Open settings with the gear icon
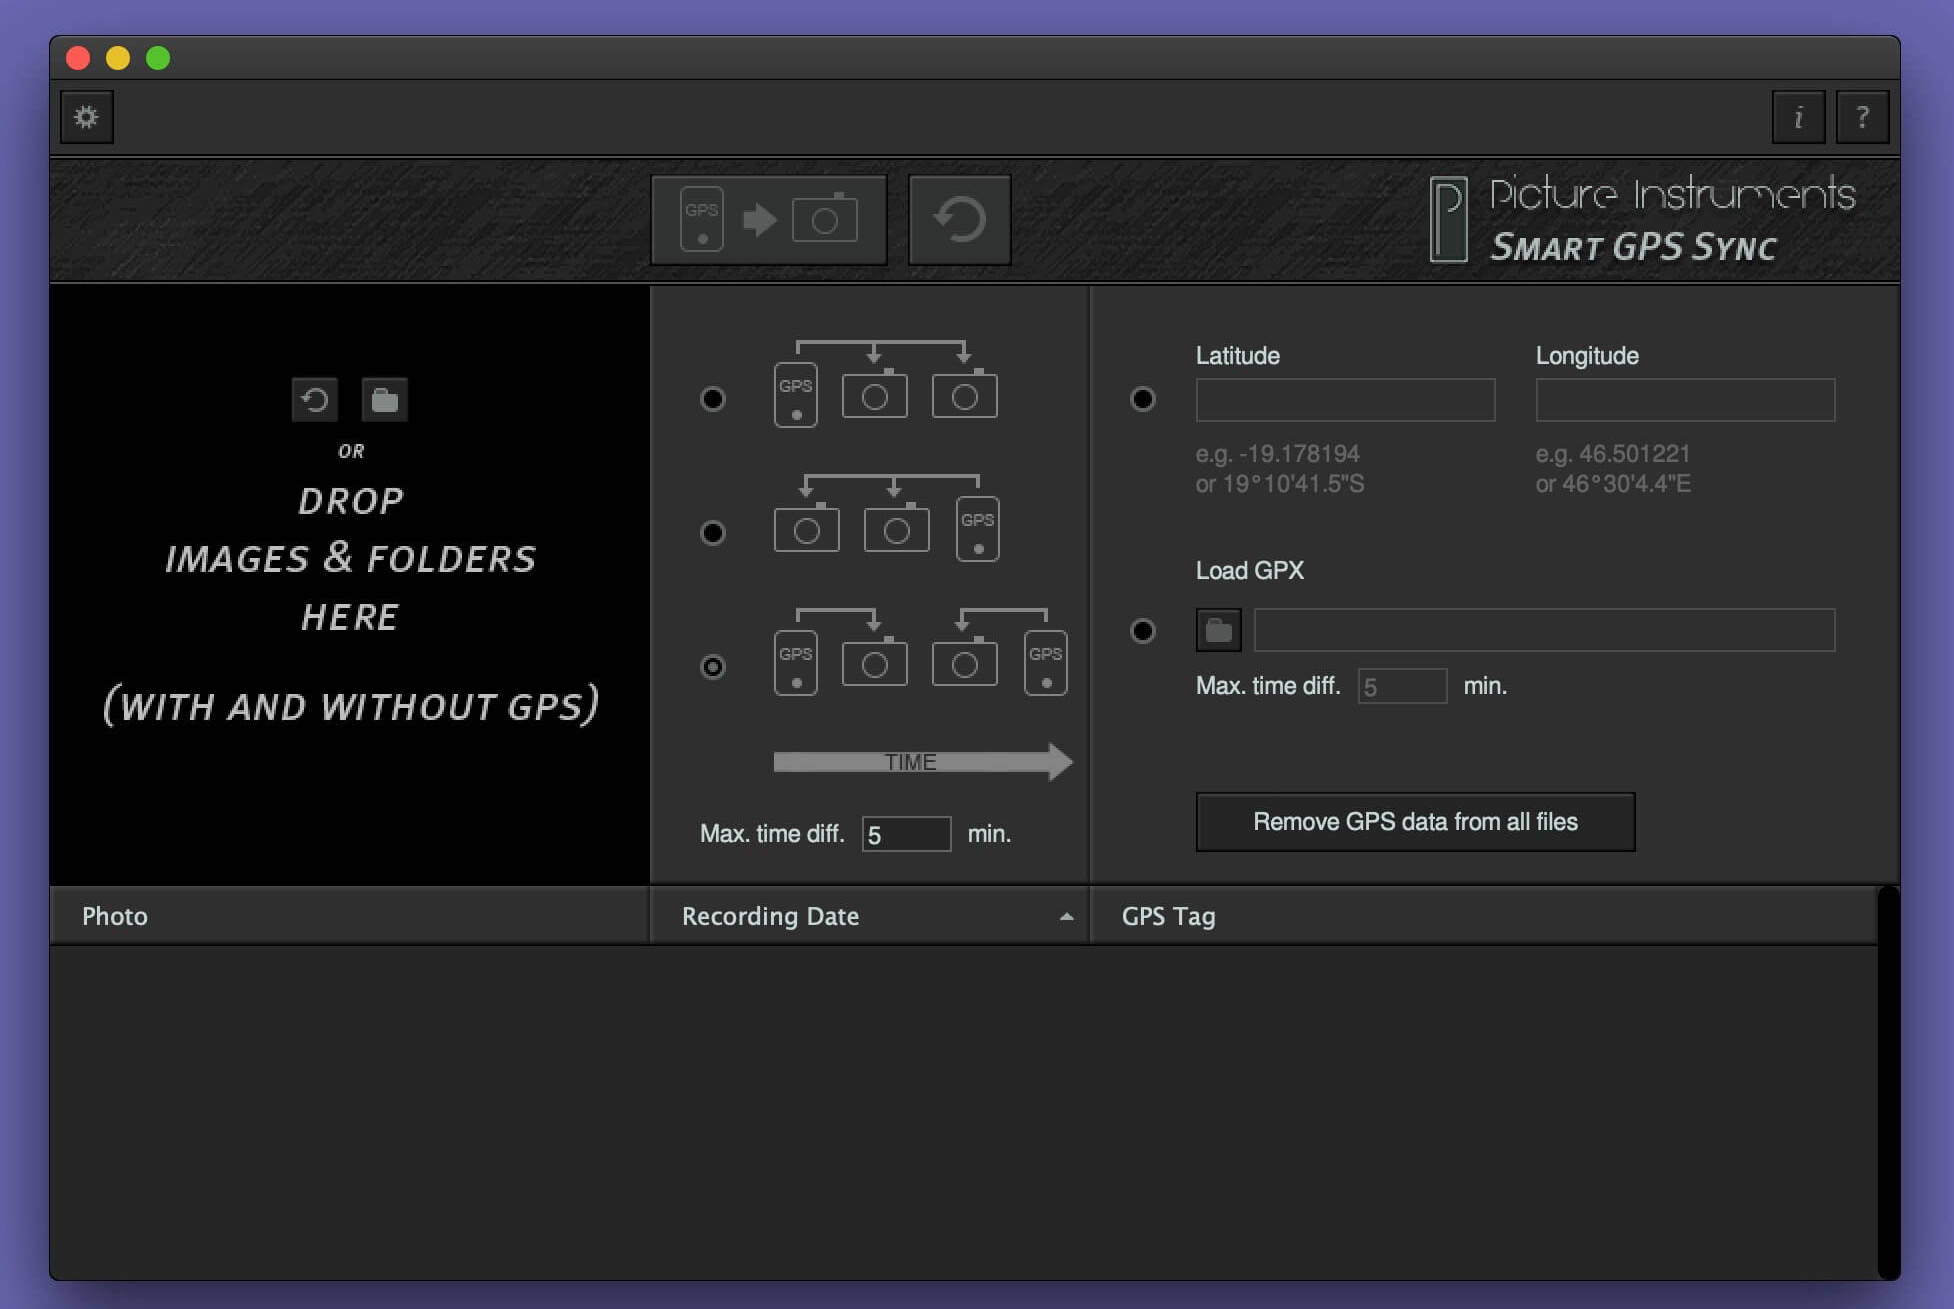Image resolution: width=1954 pixels, height=1309 pixels. tap(87, 117)
